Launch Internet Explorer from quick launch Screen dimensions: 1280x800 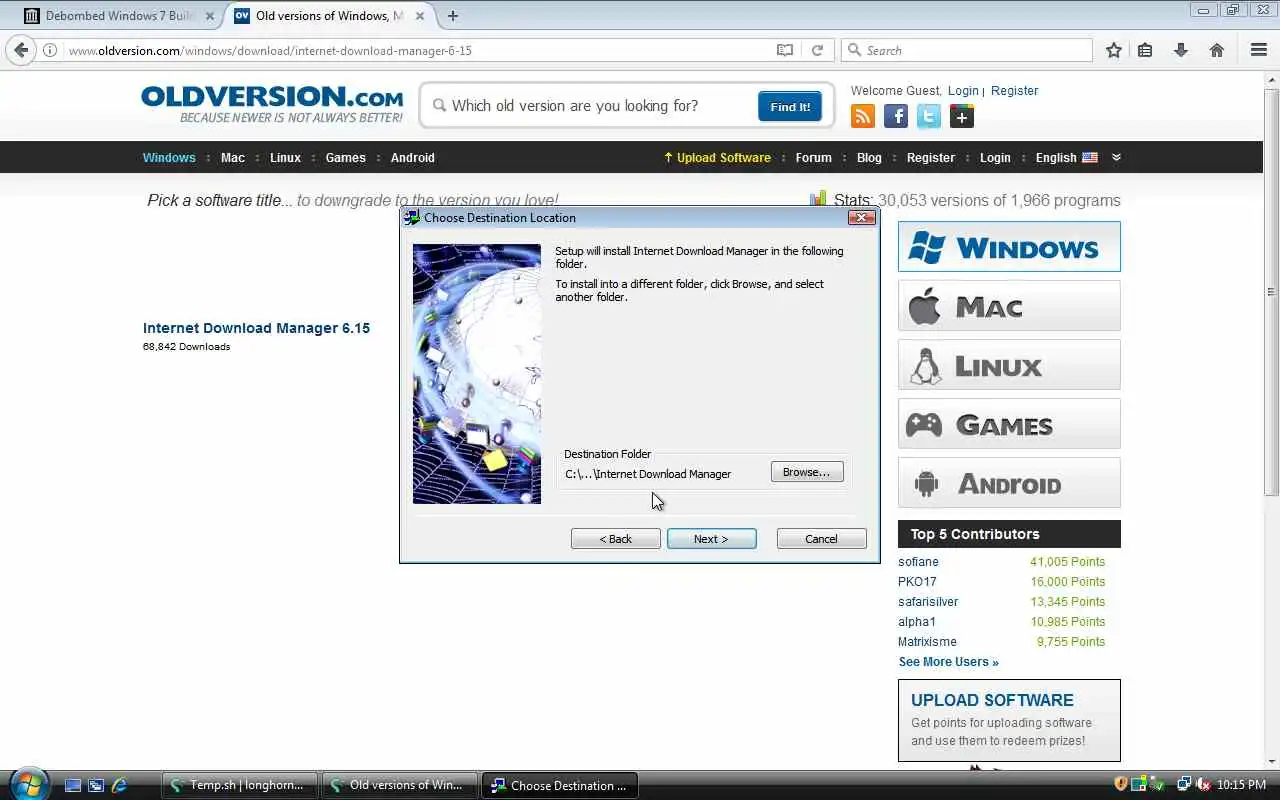[x=119, y=786]
